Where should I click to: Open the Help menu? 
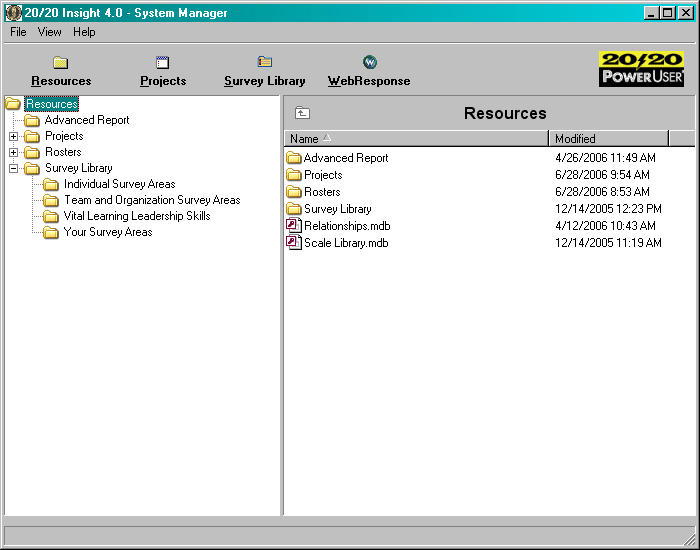(x=84, y=32)
